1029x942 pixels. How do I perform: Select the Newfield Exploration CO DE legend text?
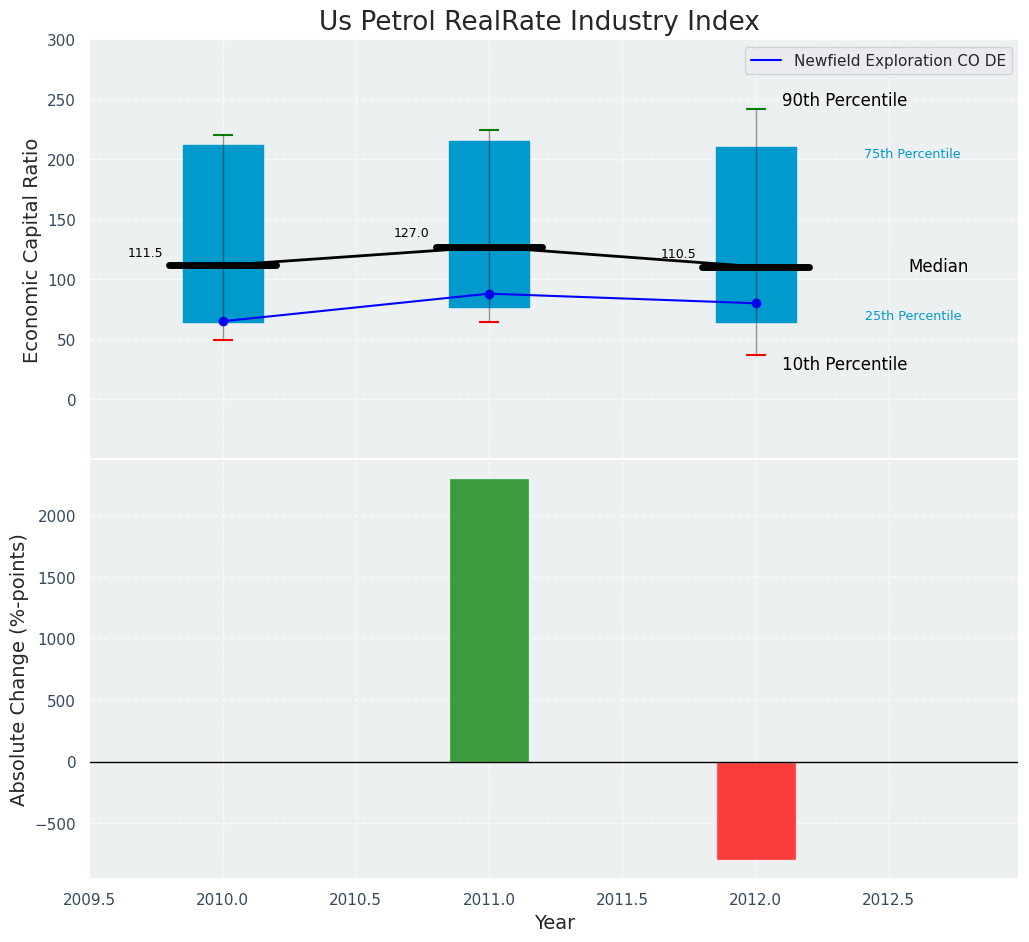pyautogui.click(x=899, y=61)
